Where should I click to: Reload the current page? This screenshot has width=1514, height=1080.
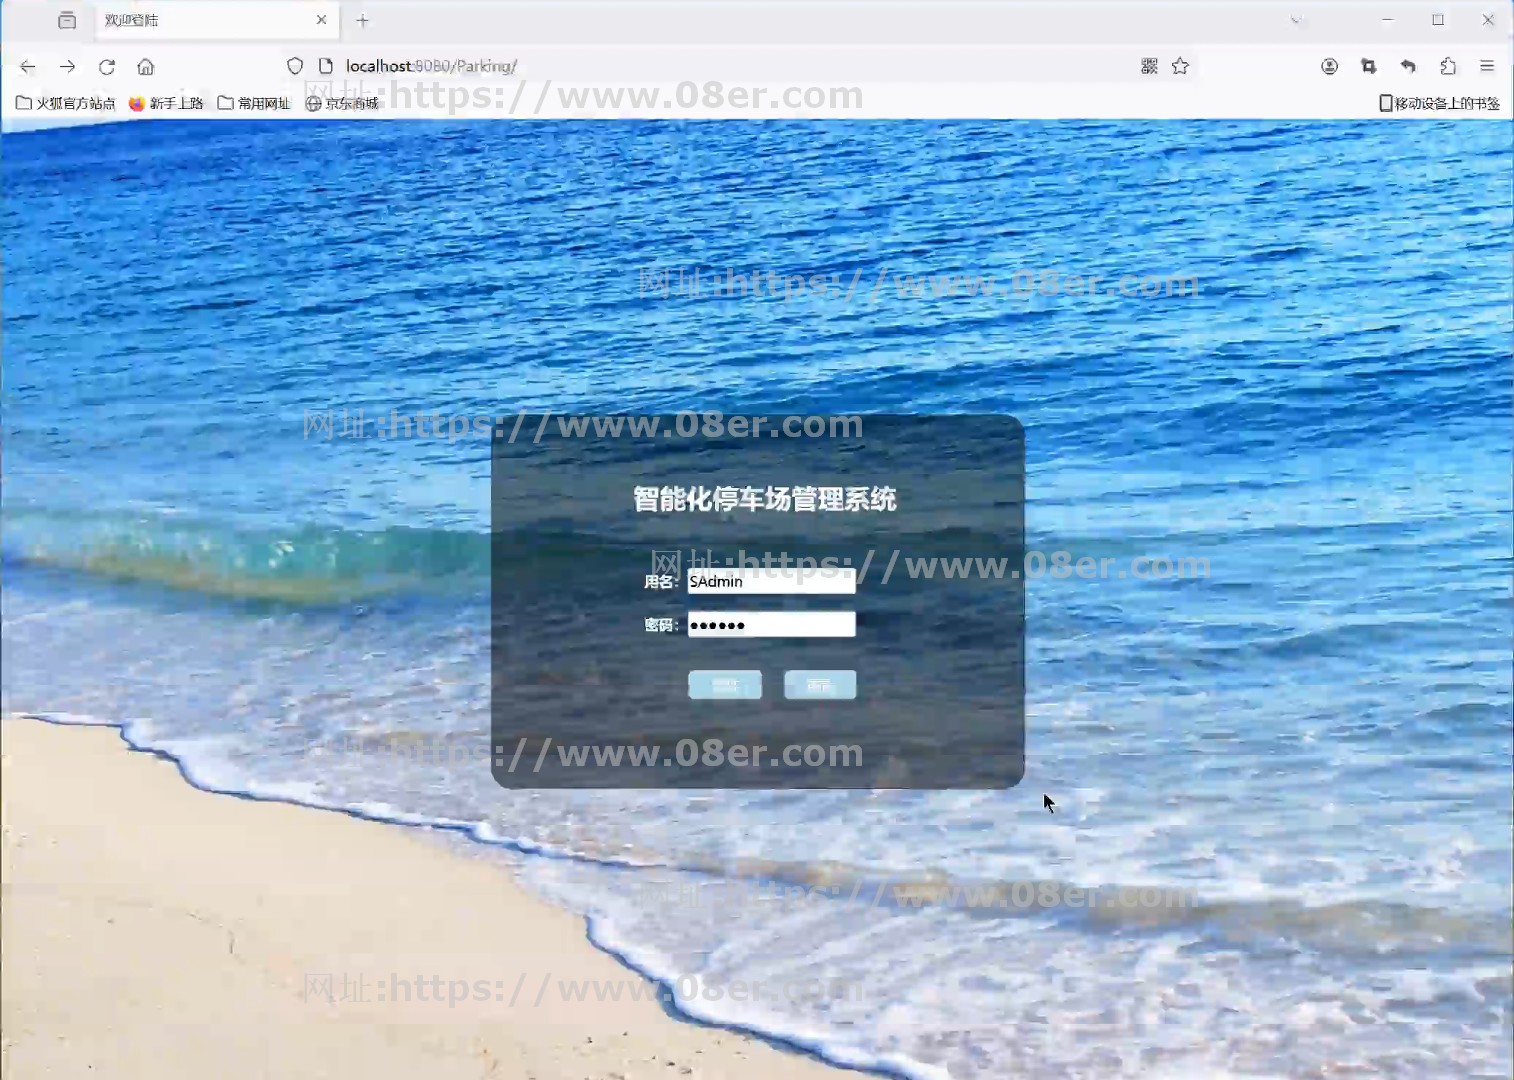point(107,67)
